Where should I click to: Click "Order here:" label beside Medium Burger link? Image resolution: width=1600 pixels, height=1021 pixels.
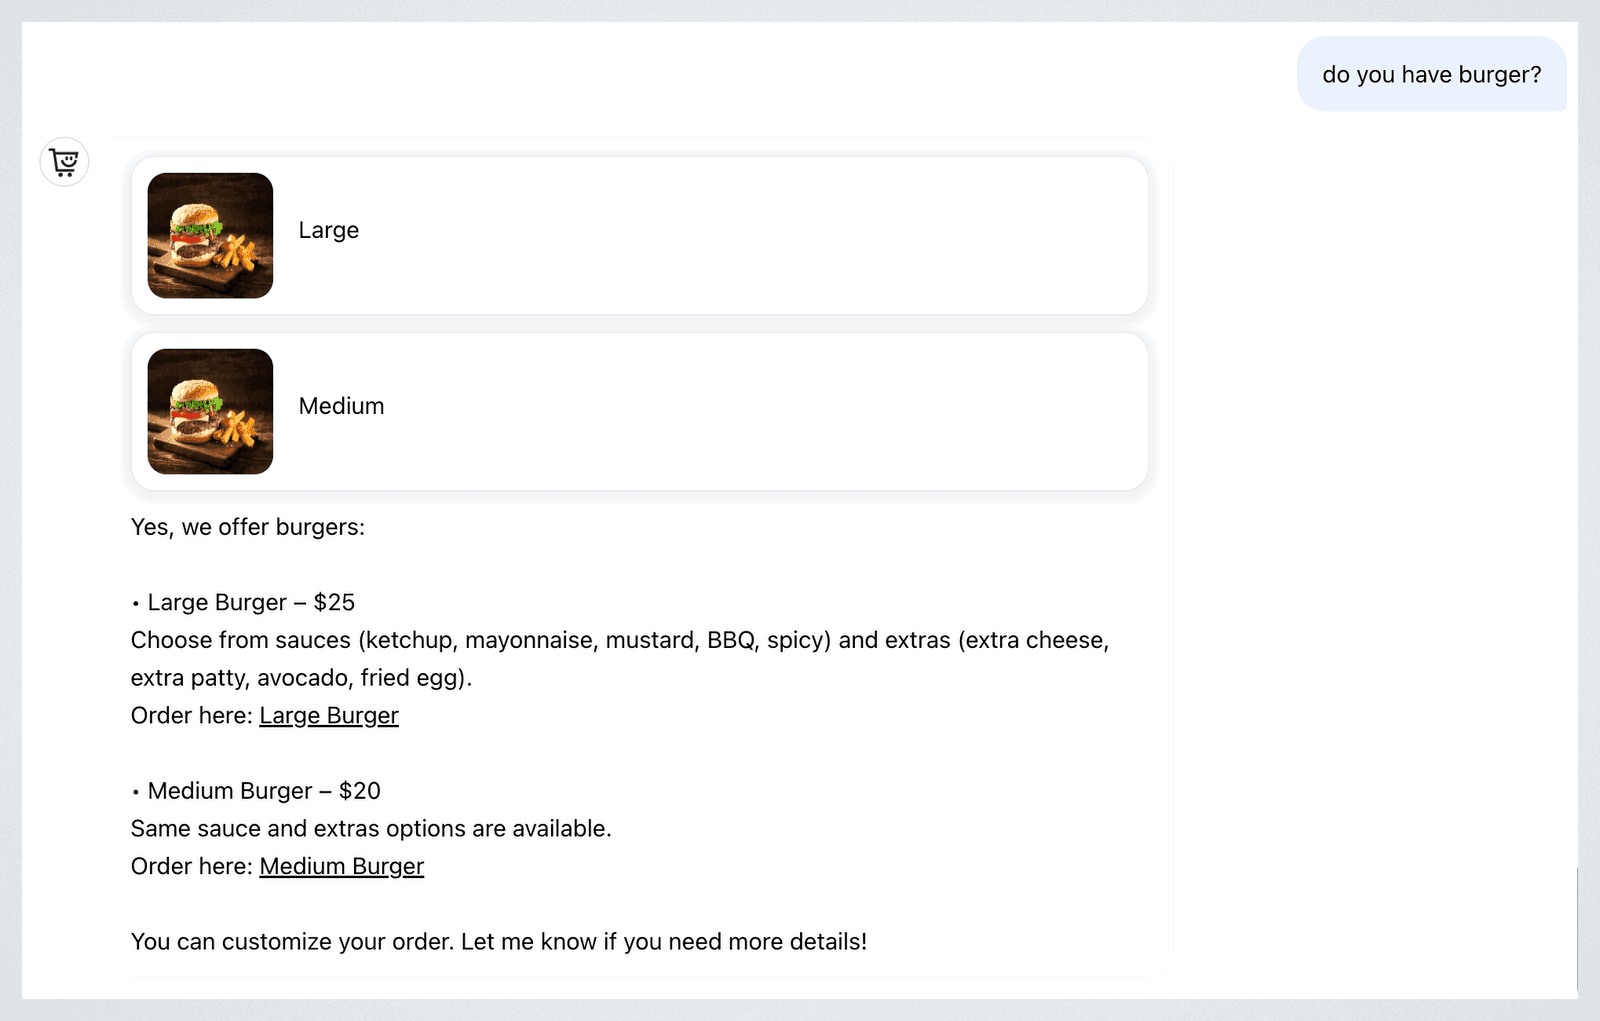[192, 867]
